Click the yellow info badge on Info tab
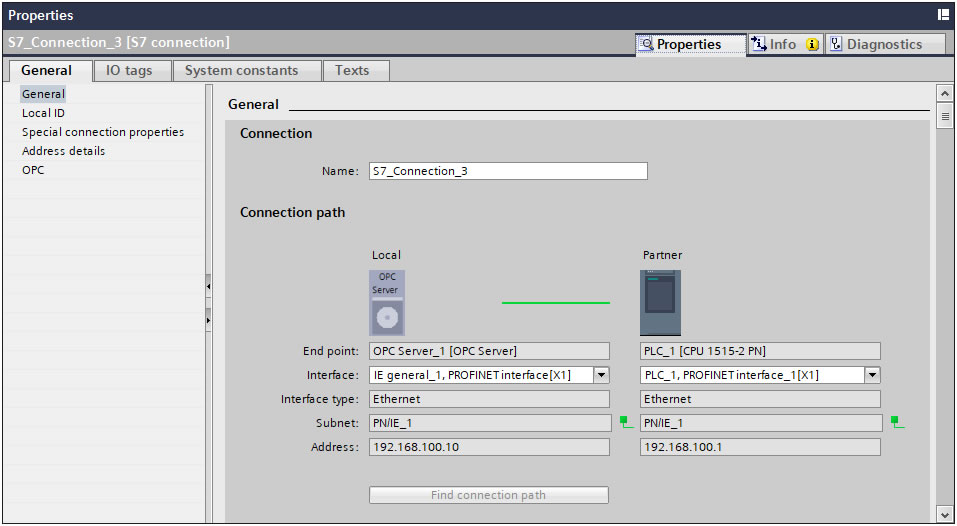The height and width of the screenshot is (526, 957). 812,45
